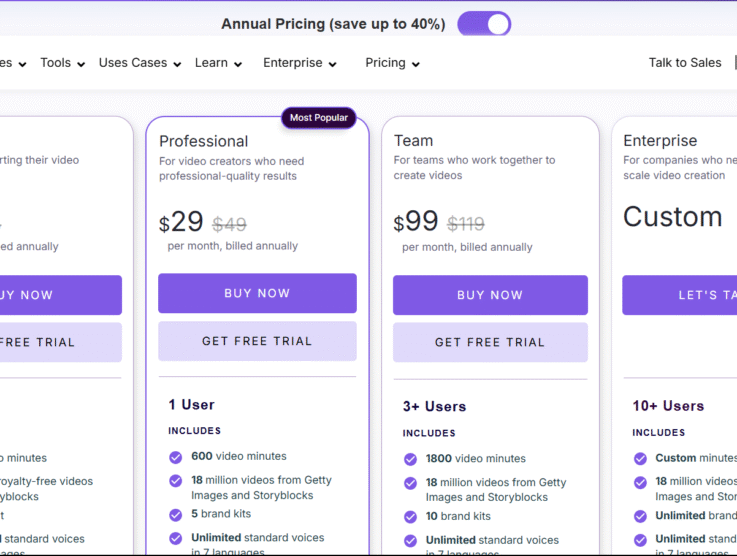
Task: Click the '1800 video minutes' feature text
Action: pos(476,459)
